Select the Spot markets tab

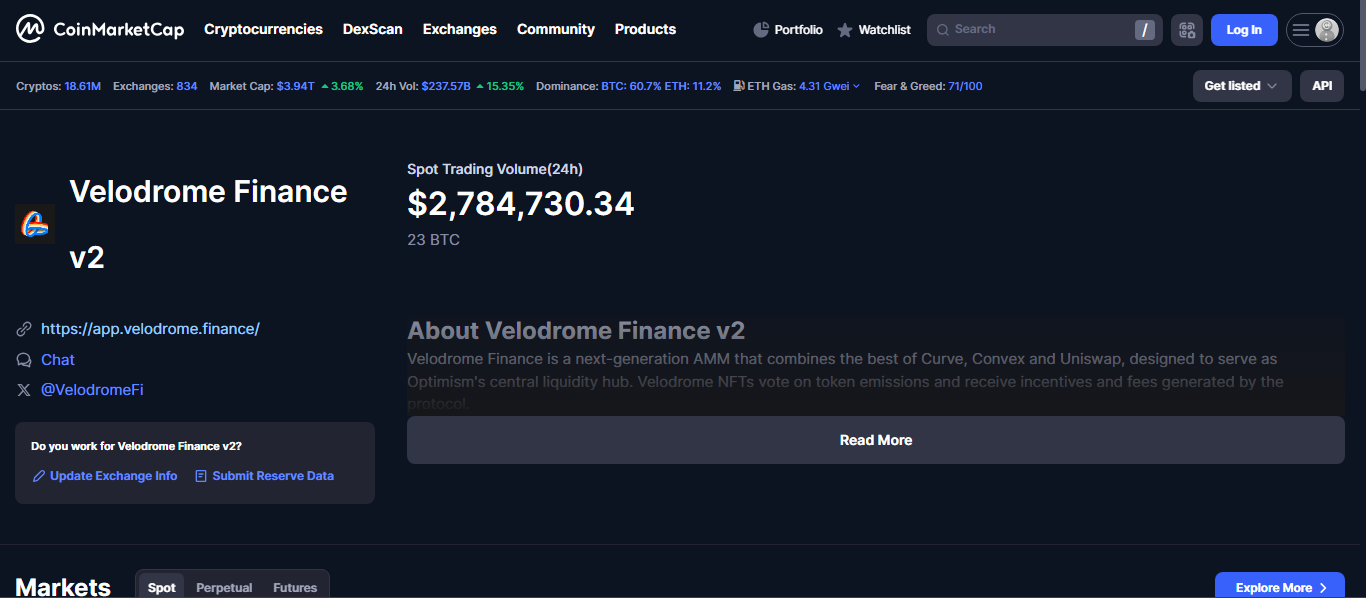click(162, 587)
